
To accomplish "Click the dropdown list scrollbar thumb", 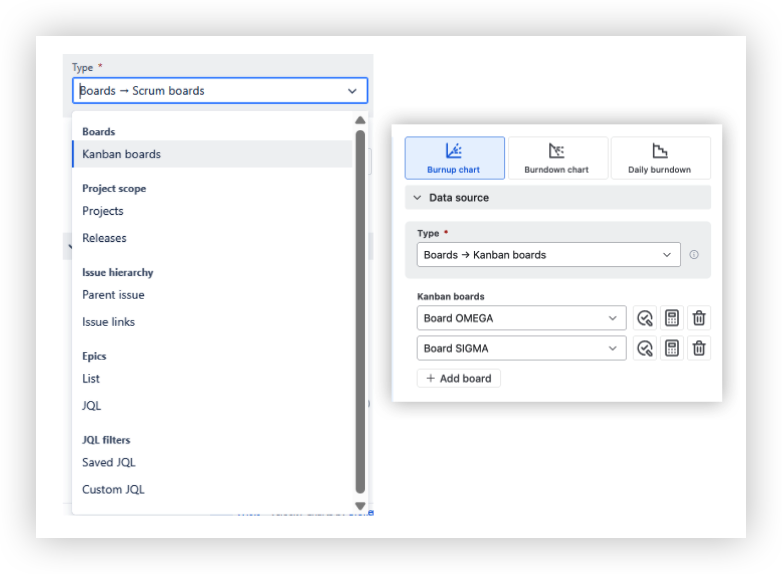I will (360, 312).
